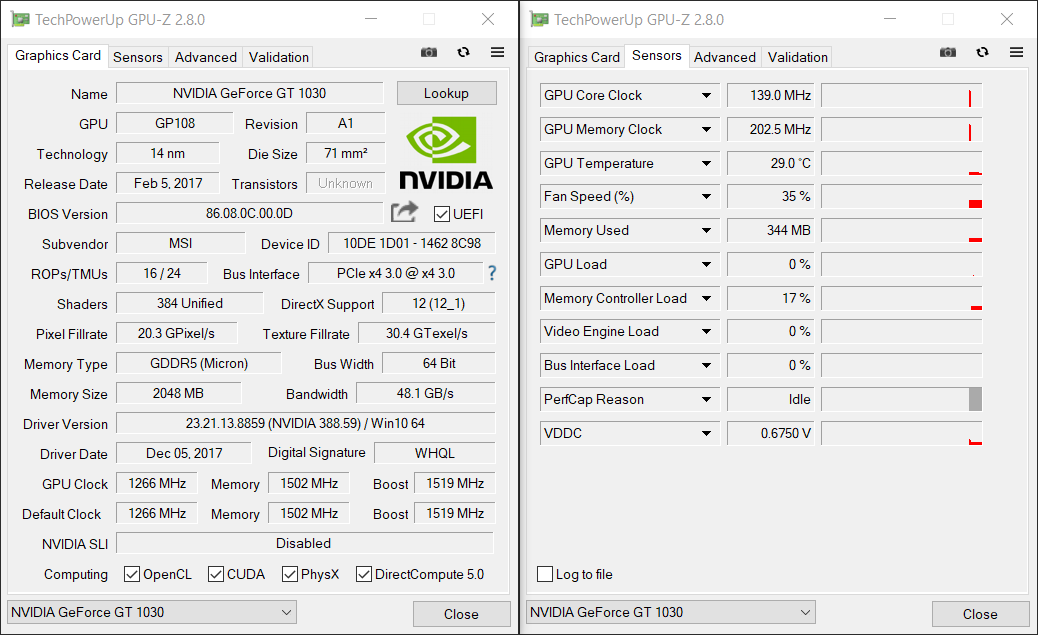Switch to Graphics Card tab in right window

point(577,57)
